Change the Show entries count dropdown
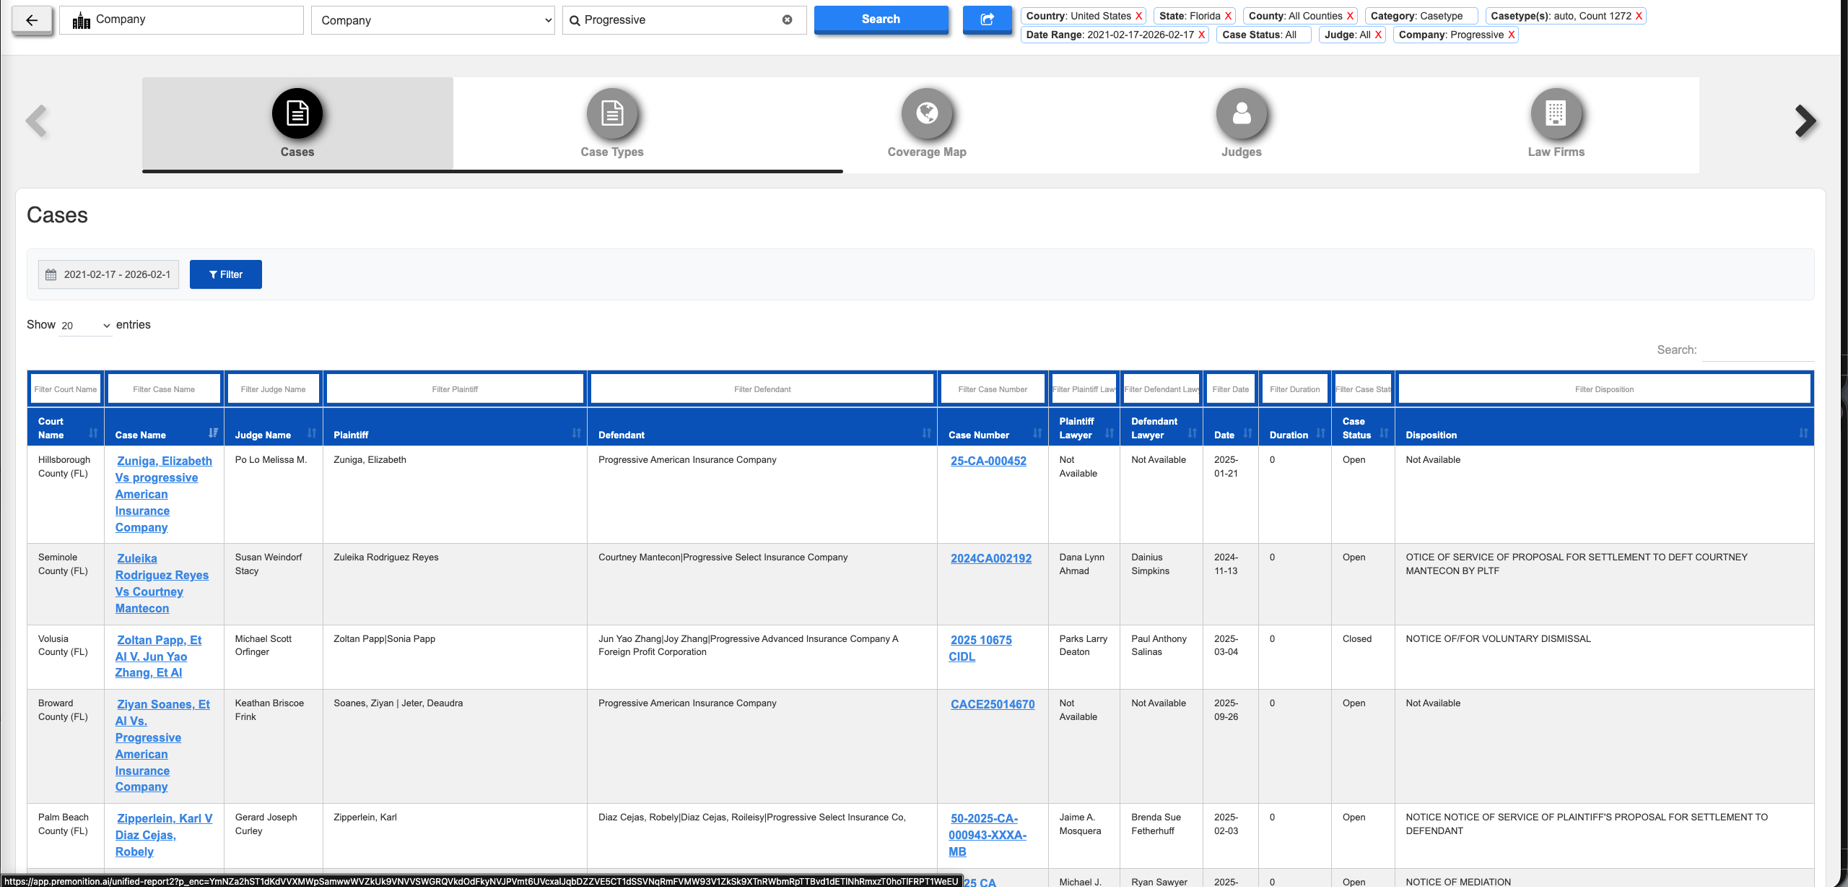1848x887 pixels. [85, 325]
